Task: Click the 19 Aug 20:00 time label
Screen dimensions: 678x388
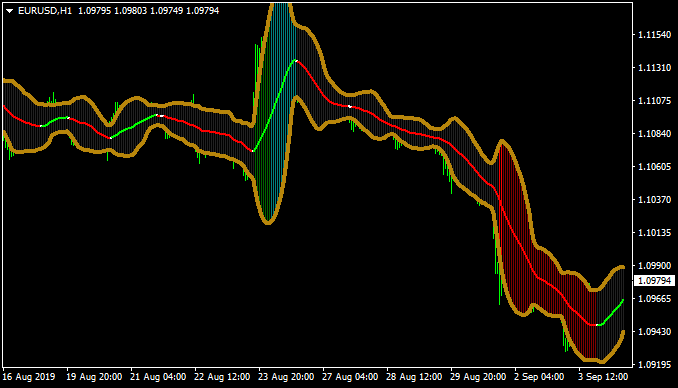Action: 94,377
